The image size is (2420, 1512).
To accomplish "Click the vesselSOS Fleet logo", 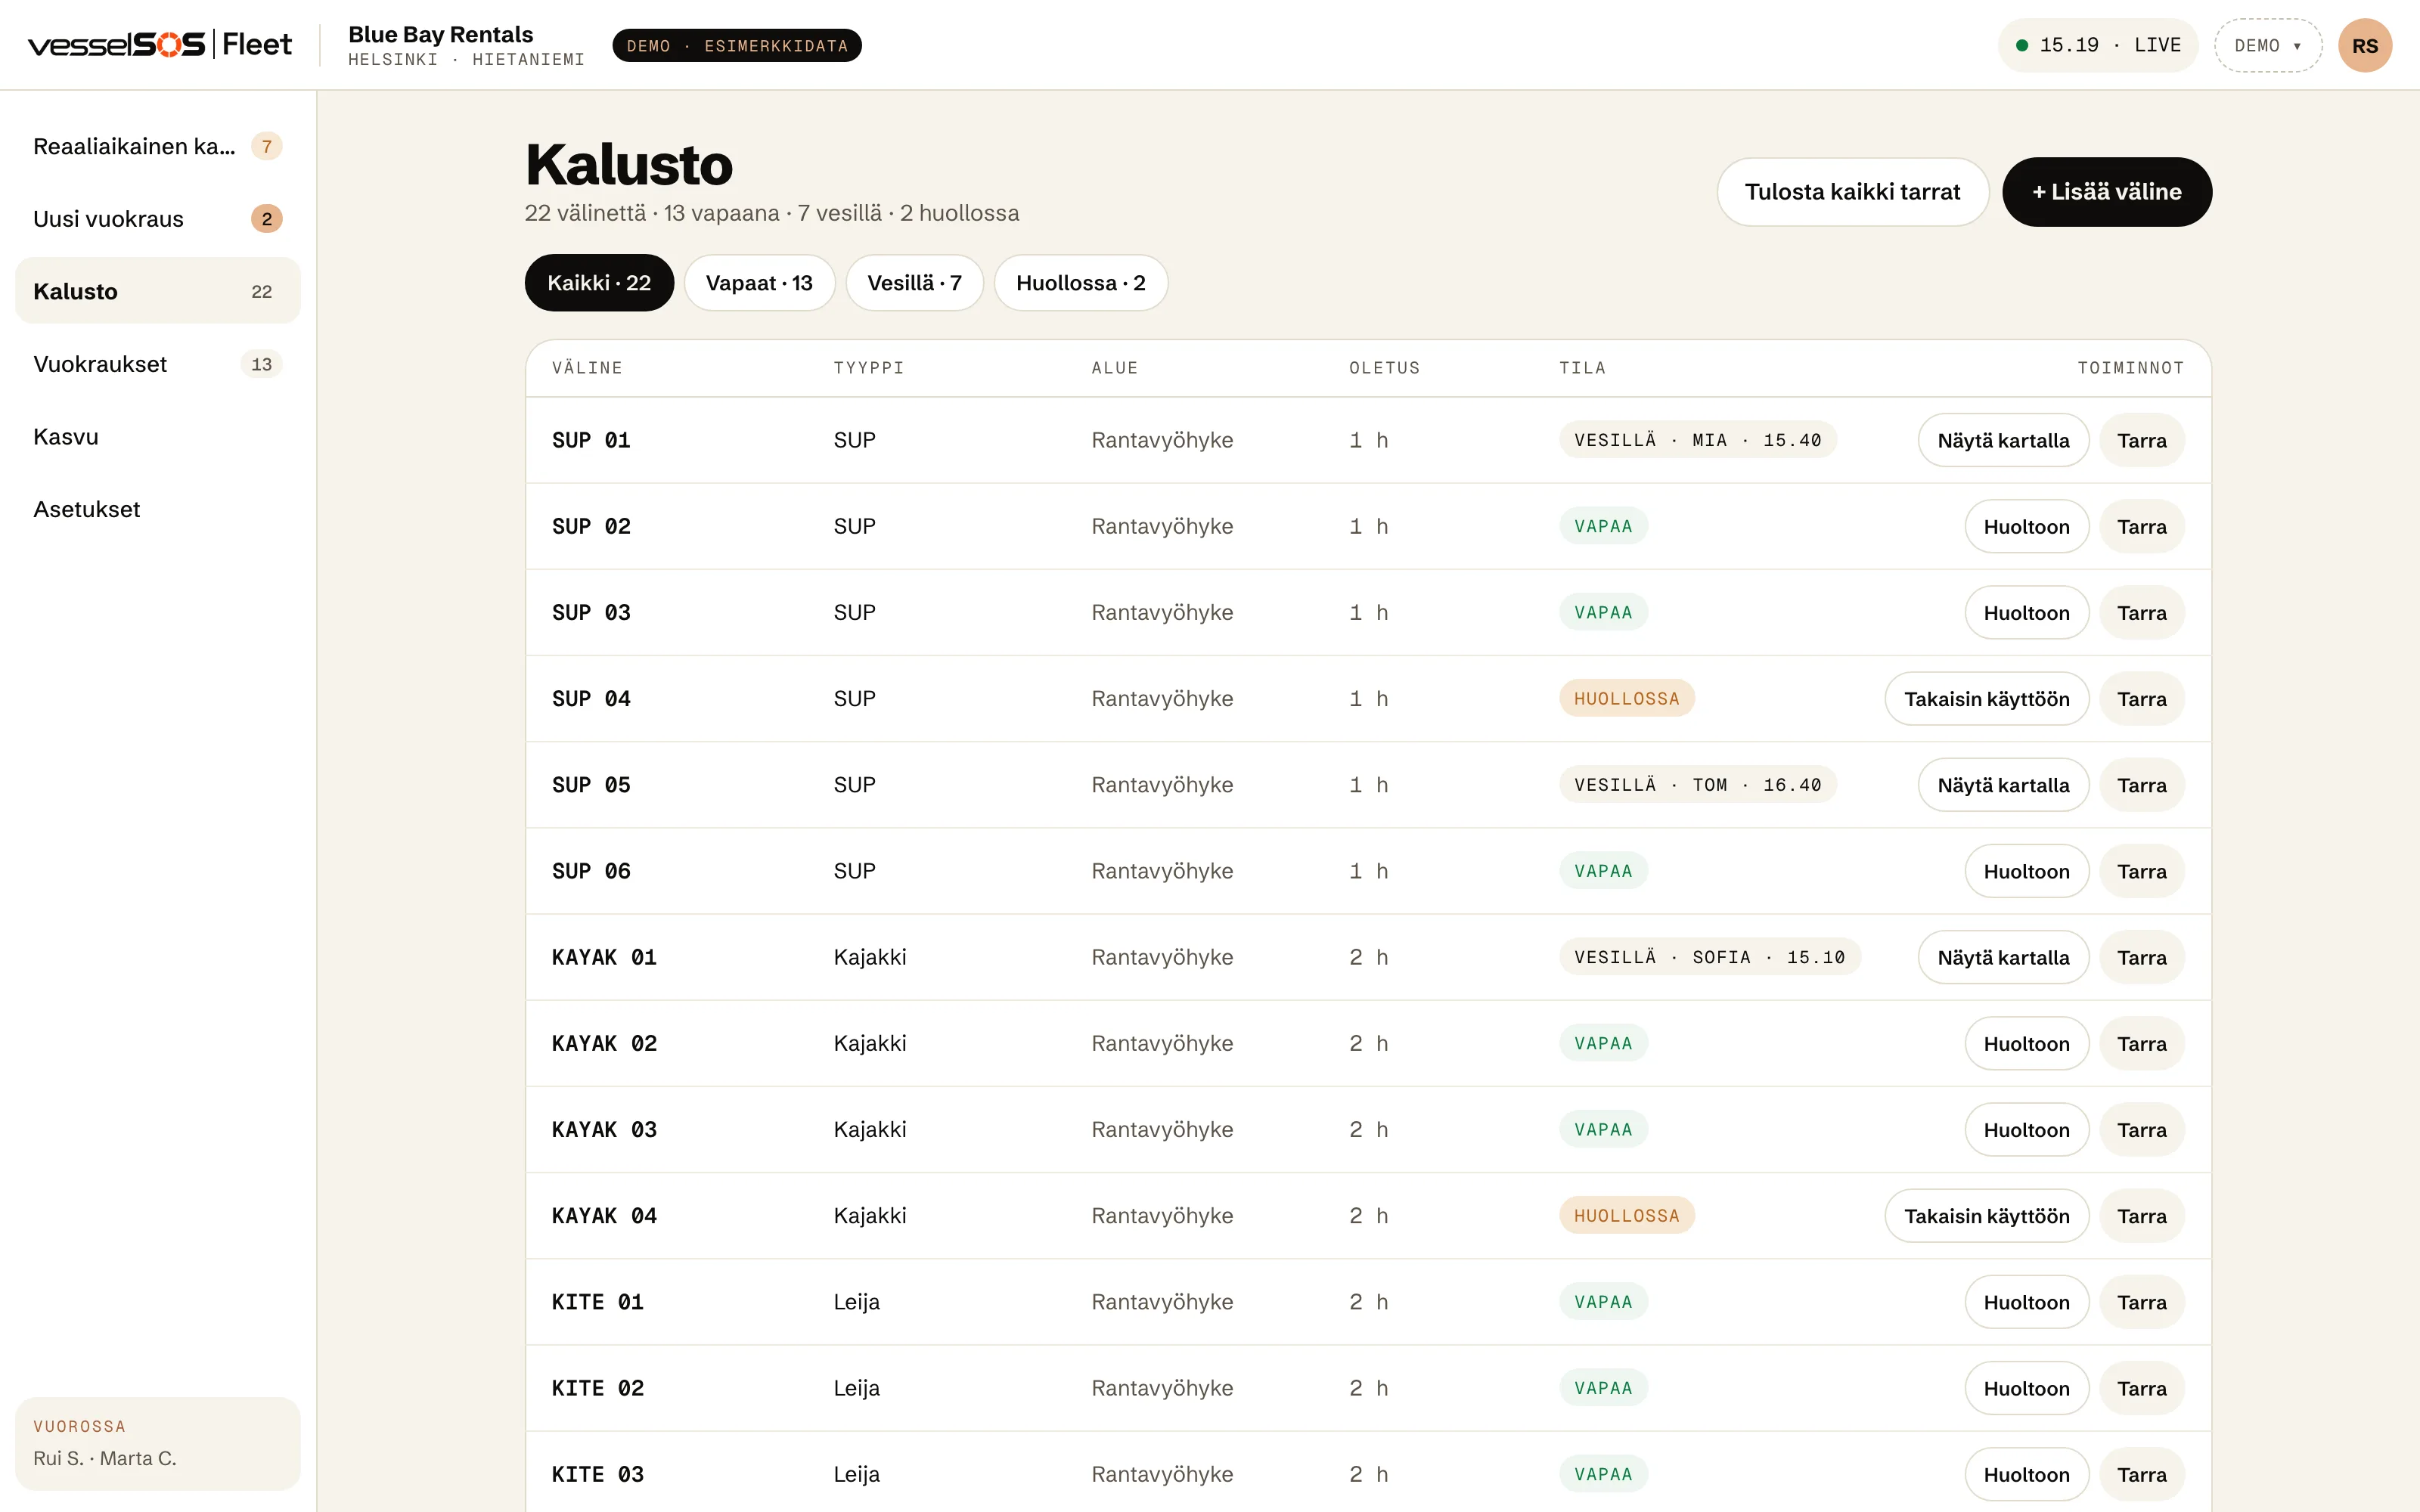I will pyautogui.click(x=160, y=45).
